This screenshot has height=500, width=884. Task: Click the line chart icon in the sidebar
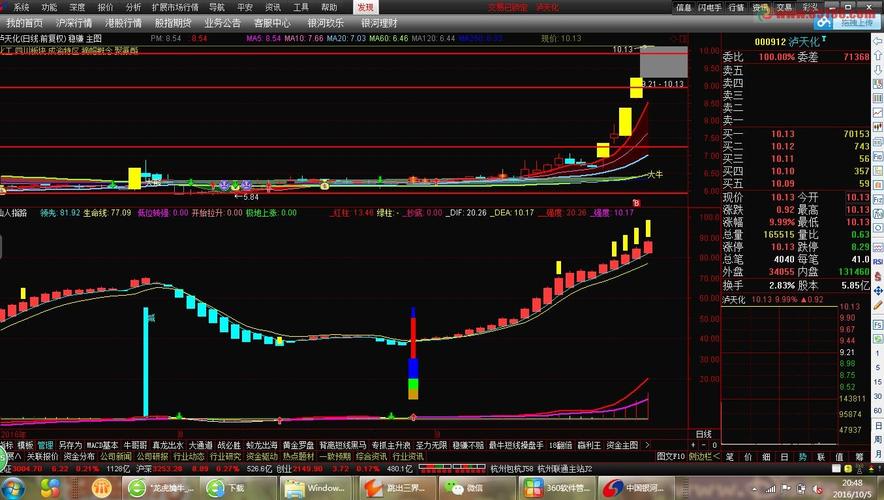pos(878,113)
